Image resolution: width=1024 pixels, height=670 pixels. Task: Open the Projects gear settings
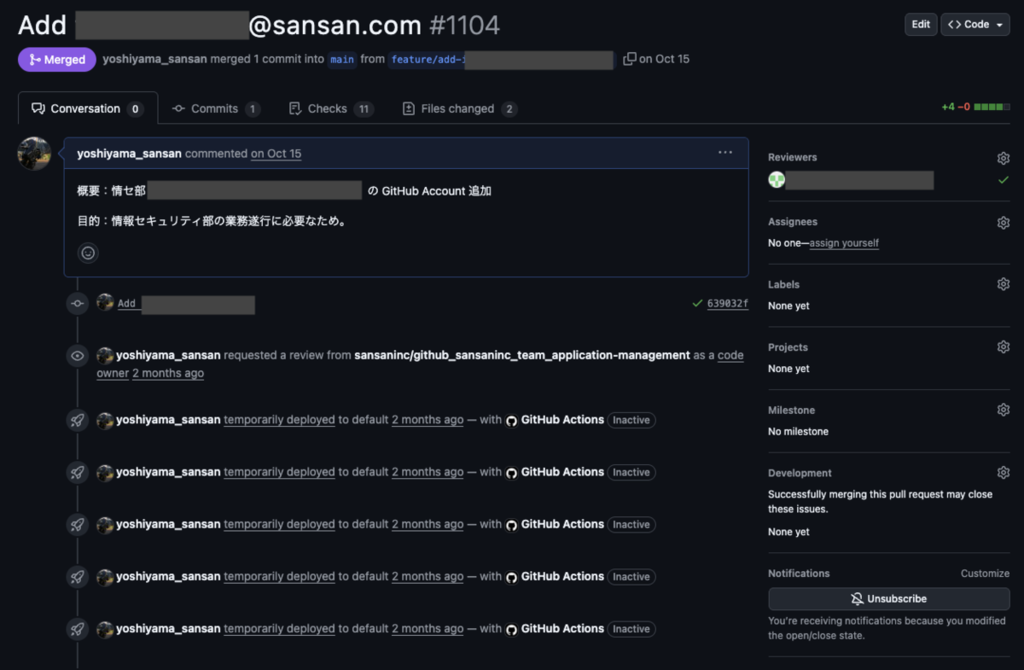[x=1003, y=347]
